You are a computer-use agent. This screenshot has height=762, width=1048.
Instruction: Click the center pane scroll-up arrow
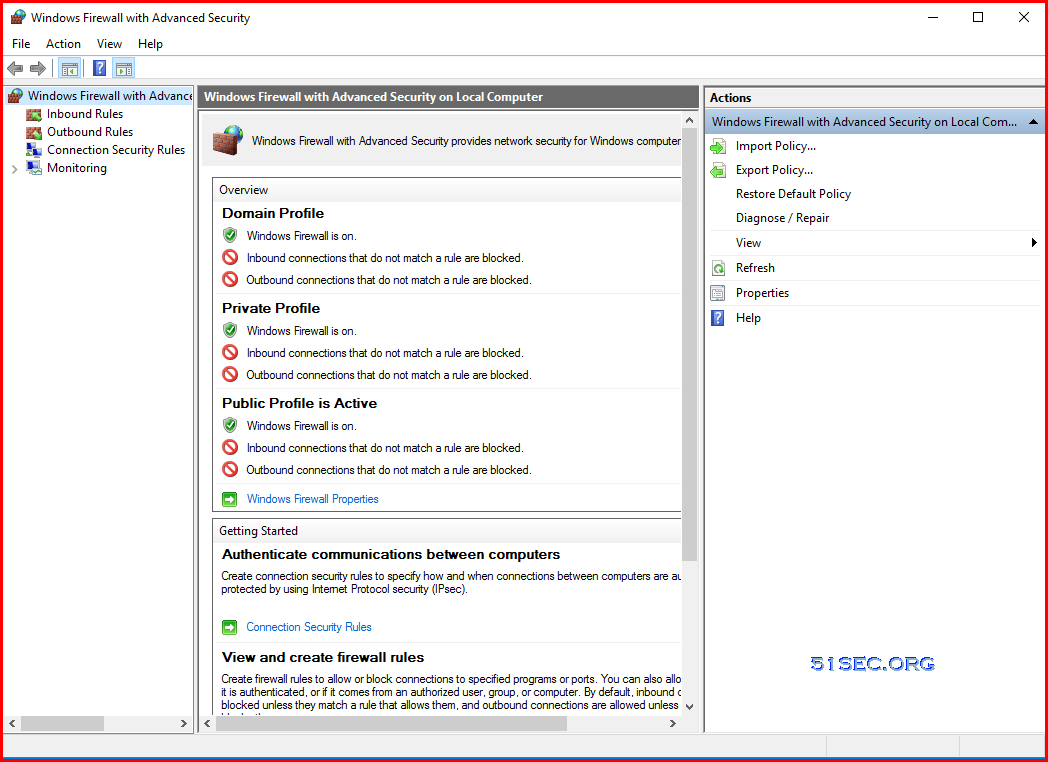click(689, 121)
